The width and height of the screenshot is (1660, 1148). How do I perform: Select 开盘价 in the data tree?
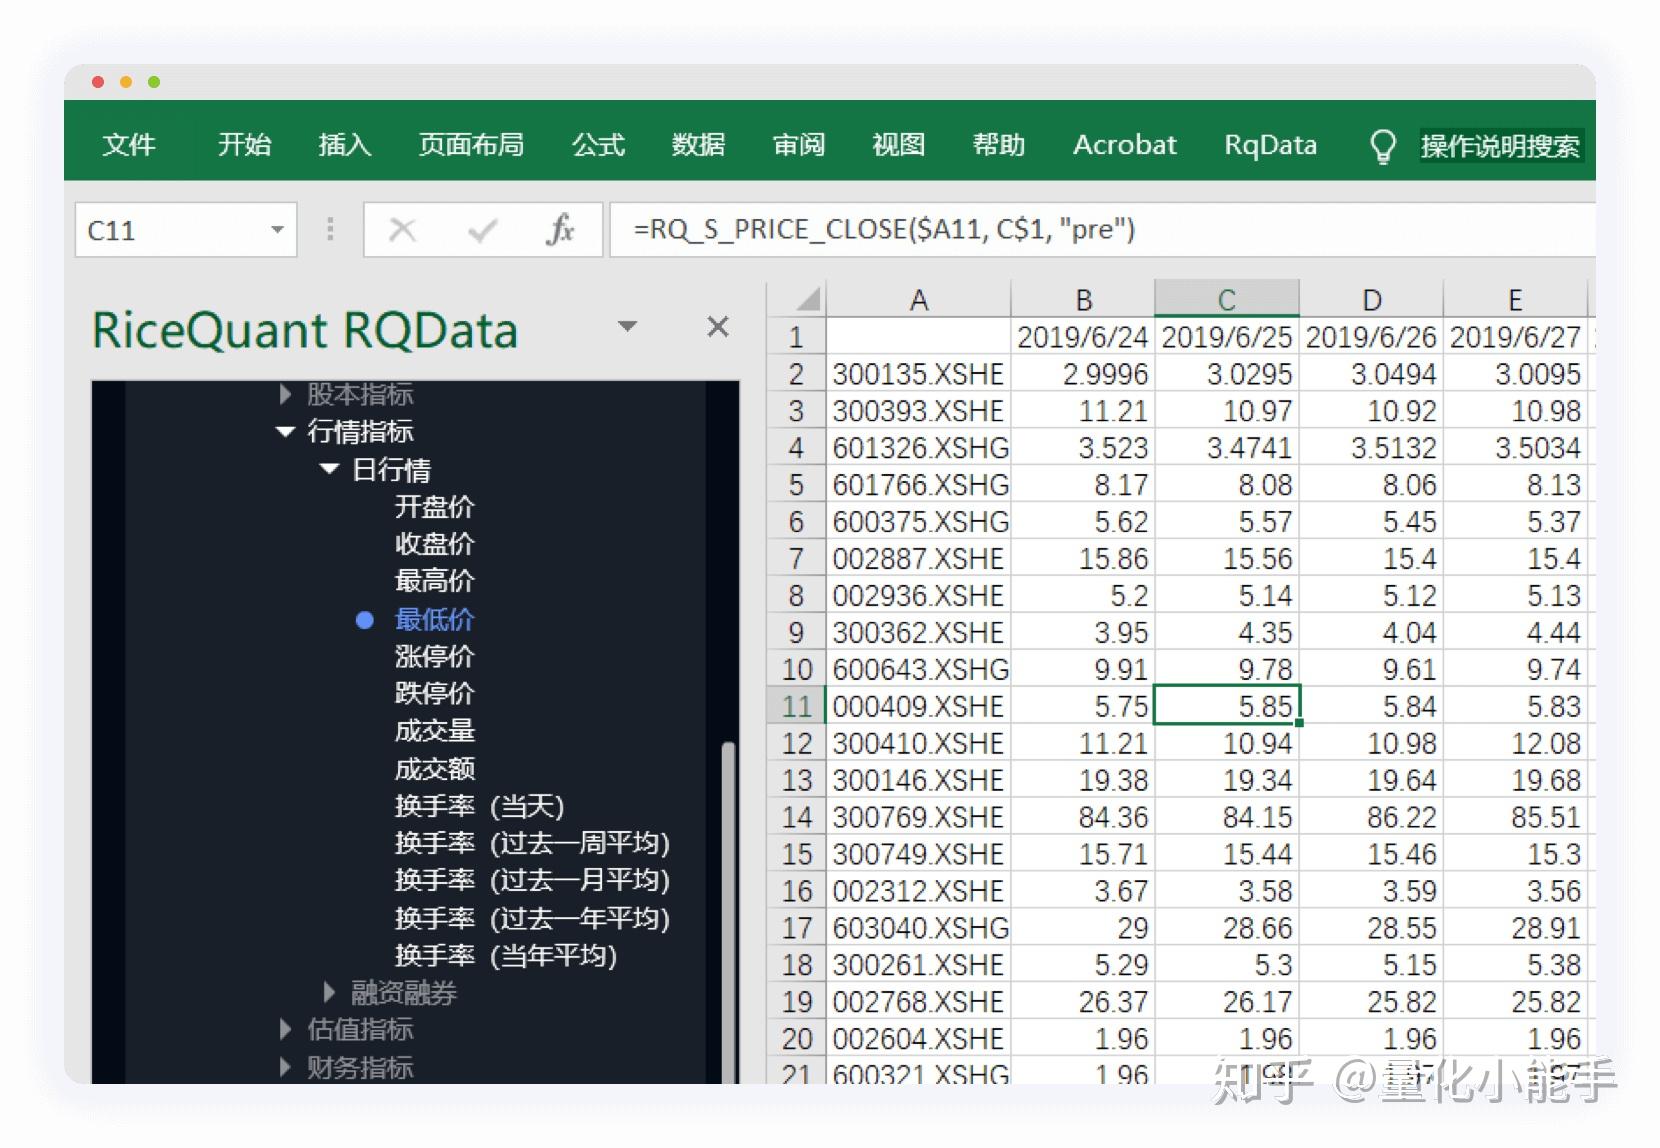pyautogui.click(x=434, y=507)
